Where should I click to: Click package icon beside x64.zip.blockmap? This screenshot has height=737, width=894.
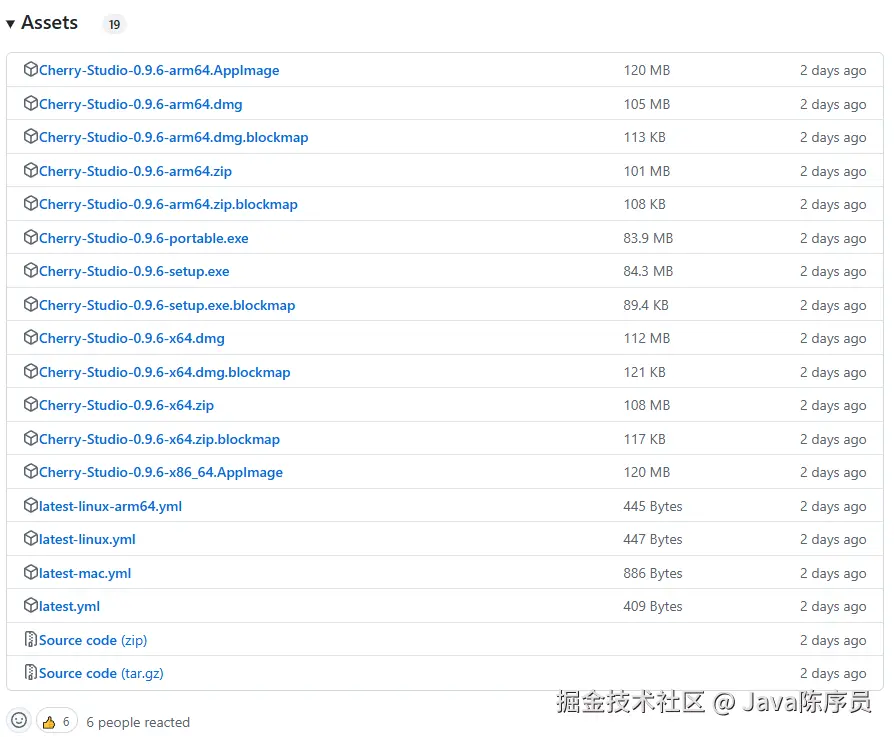pos(30,438)
